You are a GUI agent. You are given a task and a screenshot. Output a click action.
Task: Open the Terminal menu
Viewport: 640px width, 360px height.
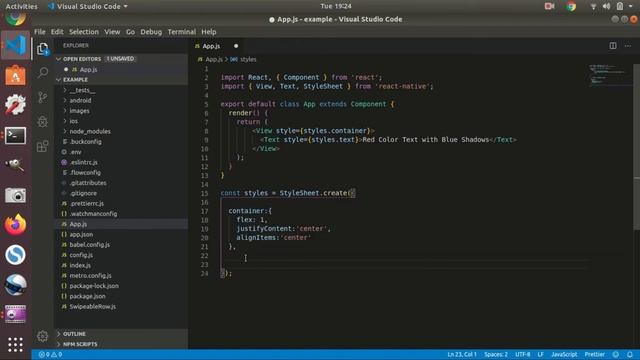click(x=182, y=32)
